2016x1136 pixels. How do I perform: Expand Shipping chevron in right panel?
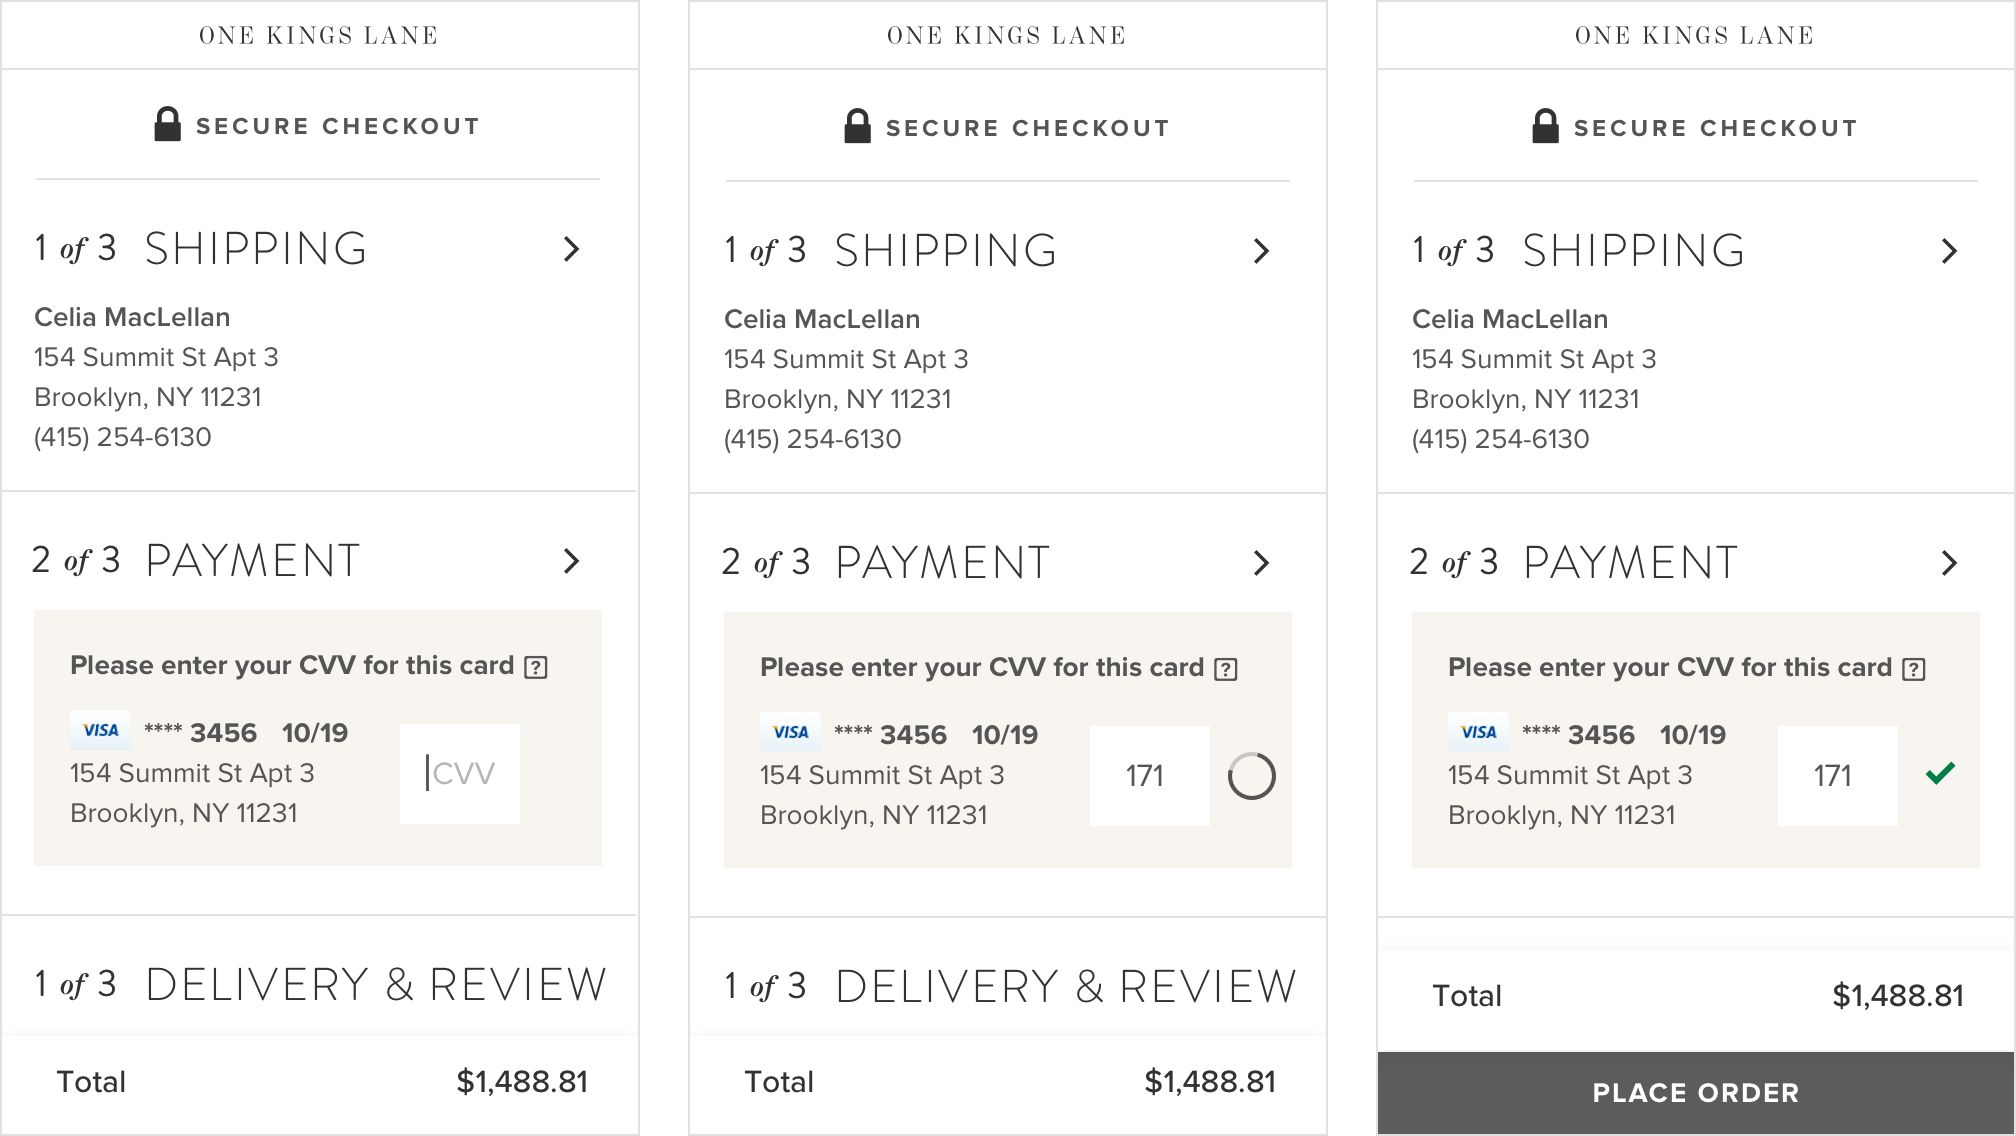1949,251
